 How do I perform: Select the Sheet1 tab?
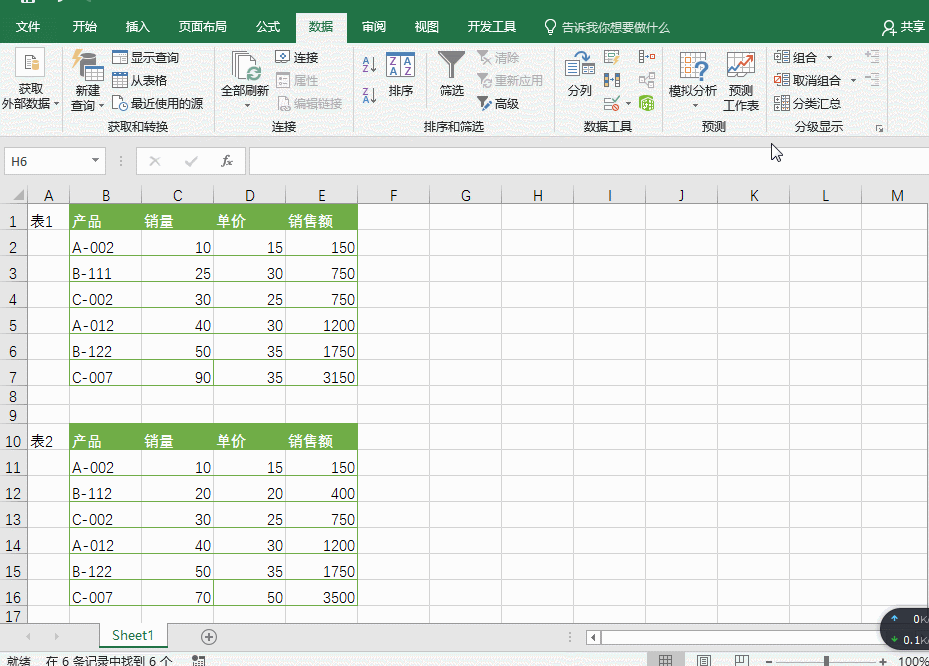[133, 636]
